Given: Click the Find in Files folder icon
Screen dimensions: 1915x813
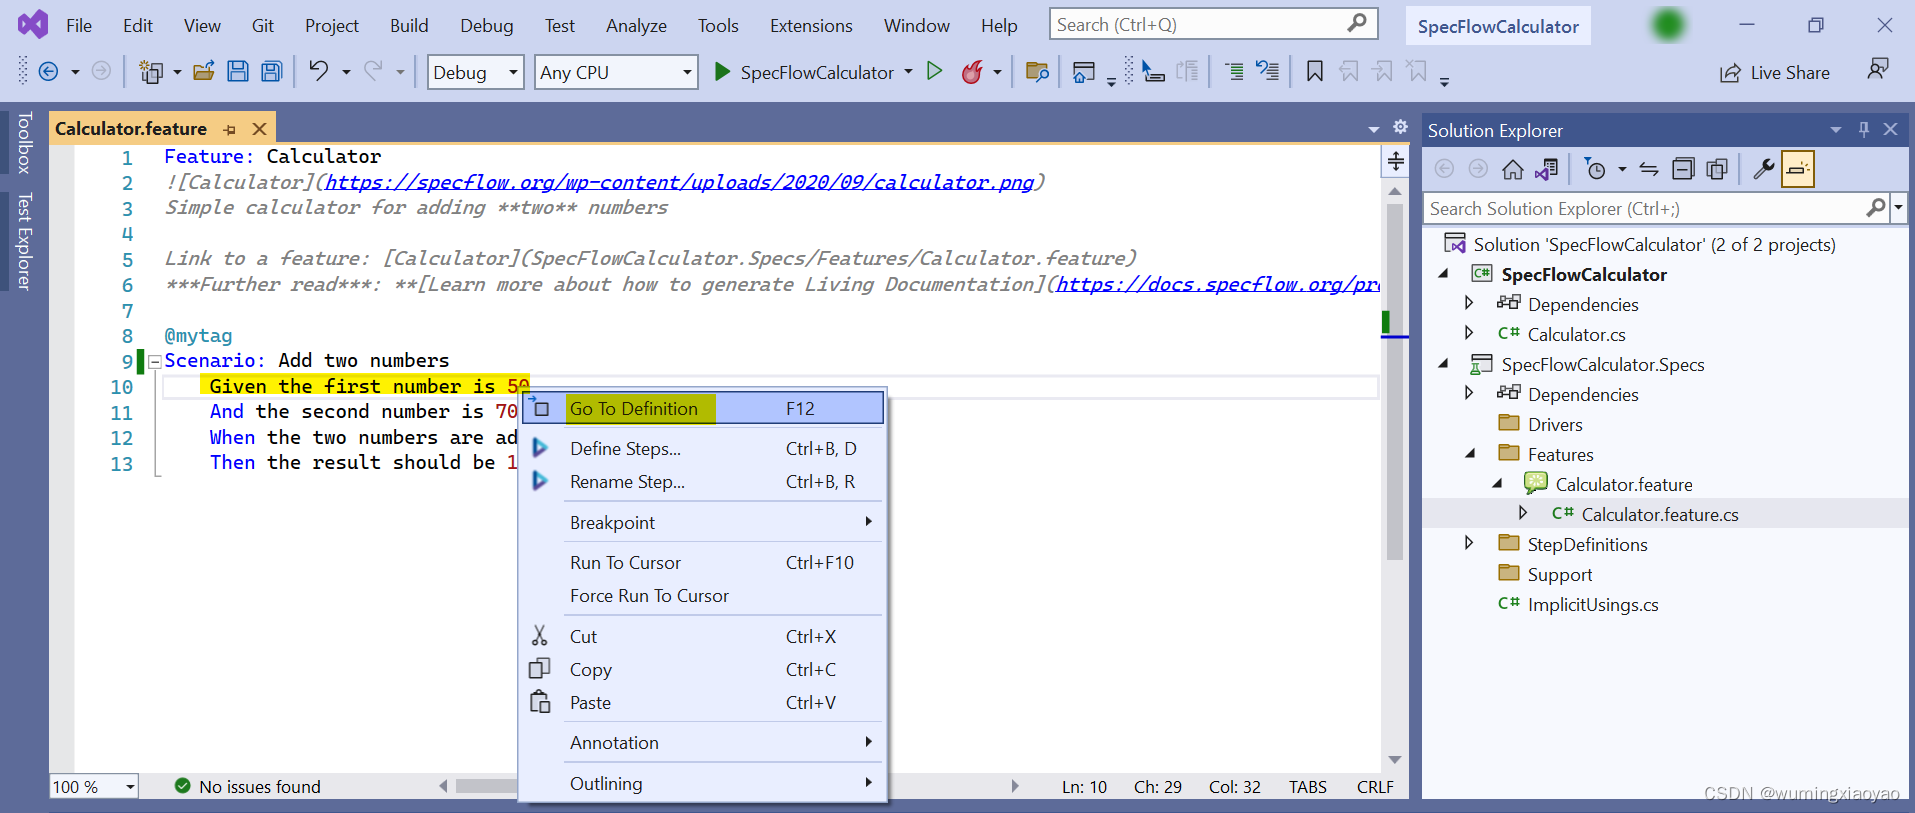Looking at the screenshot, I should pyautogui.click(x=1038, y=71).
